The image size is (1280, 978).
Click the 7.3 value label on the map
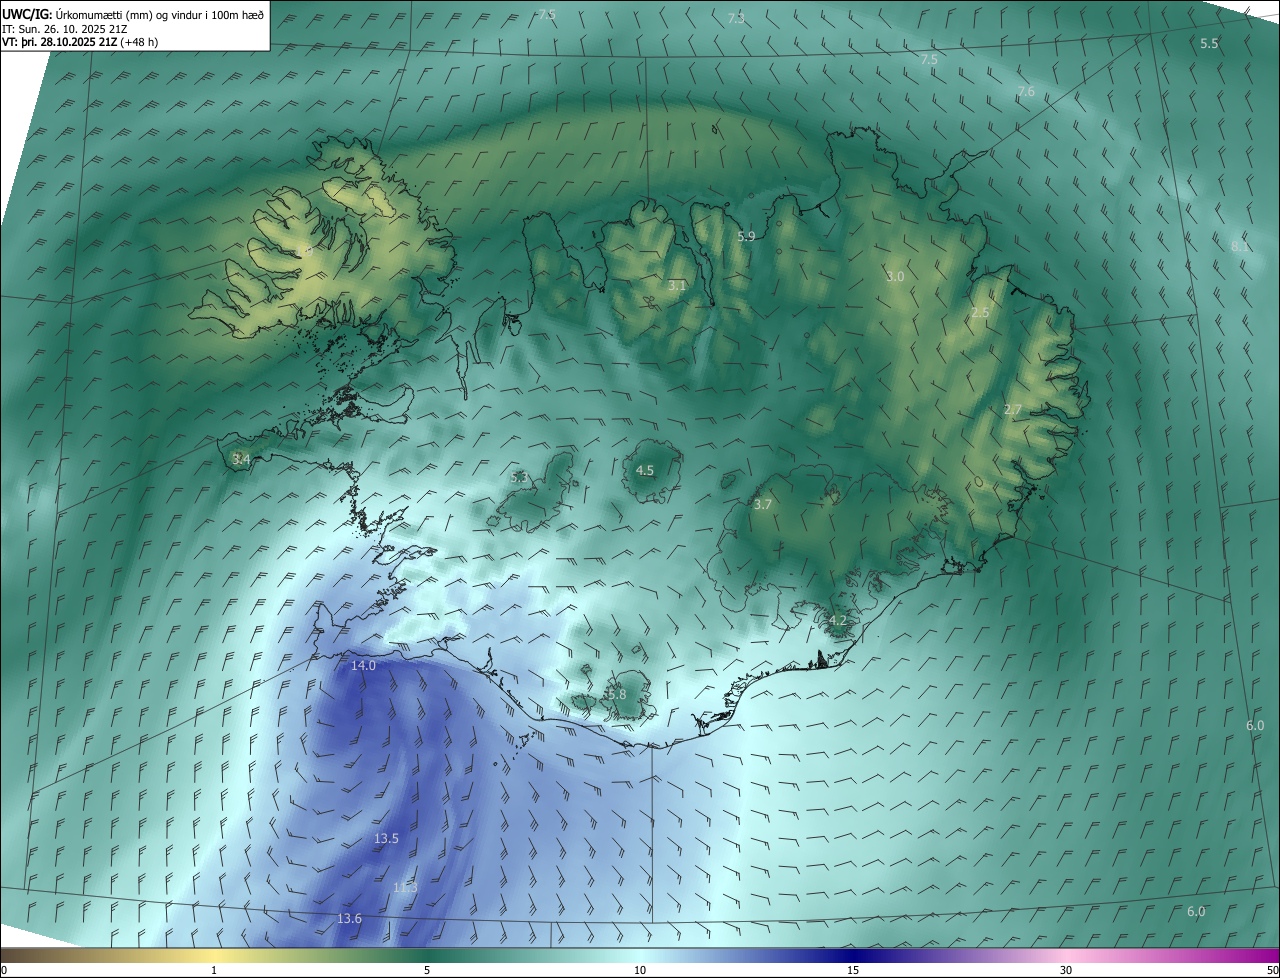[736, 19]
